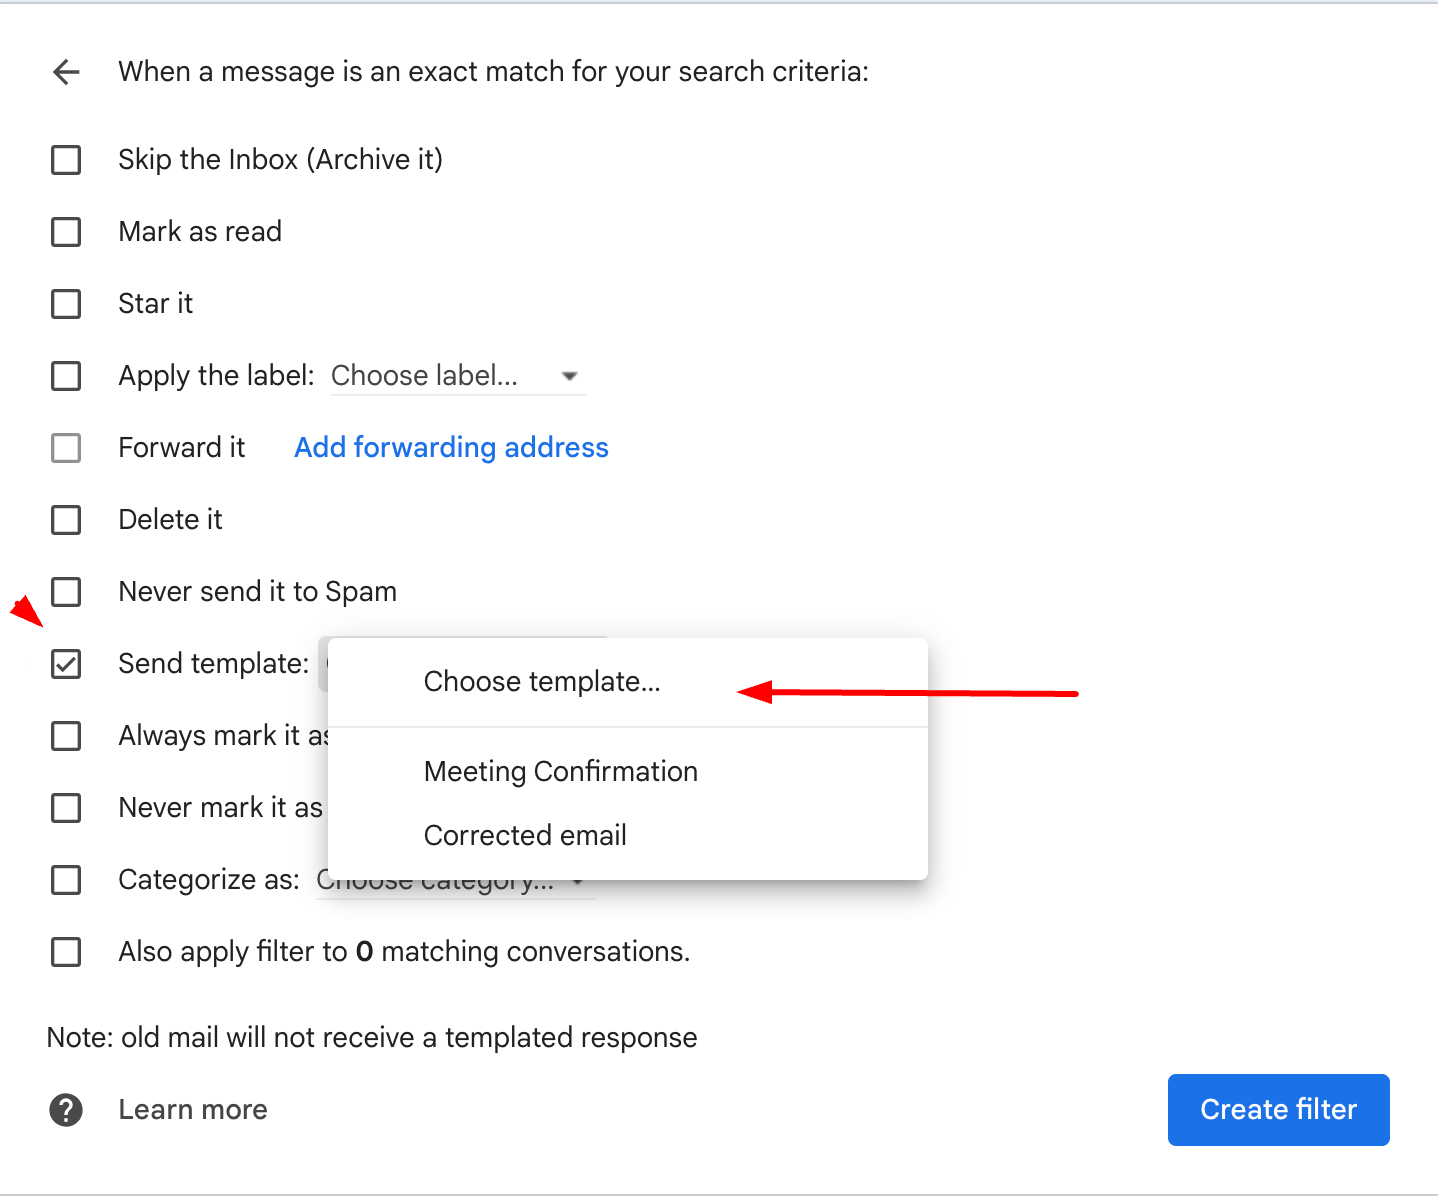This screenshot has height=1196, width=1438.
Task: Click the 'Forward it' label text
Action: (x=182, y=448)
